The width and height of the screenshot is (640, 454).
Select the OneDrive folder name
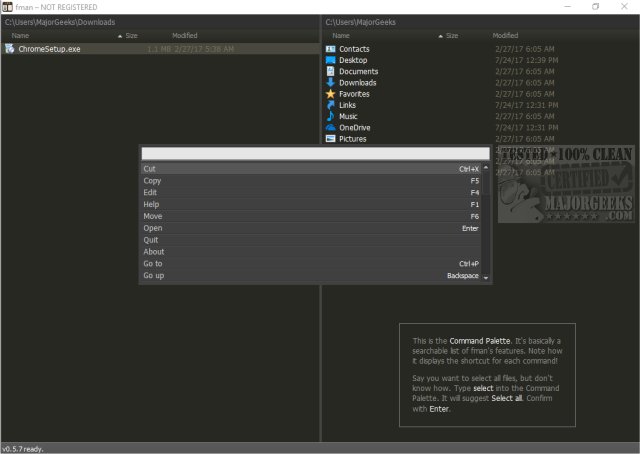pos(355,127)
